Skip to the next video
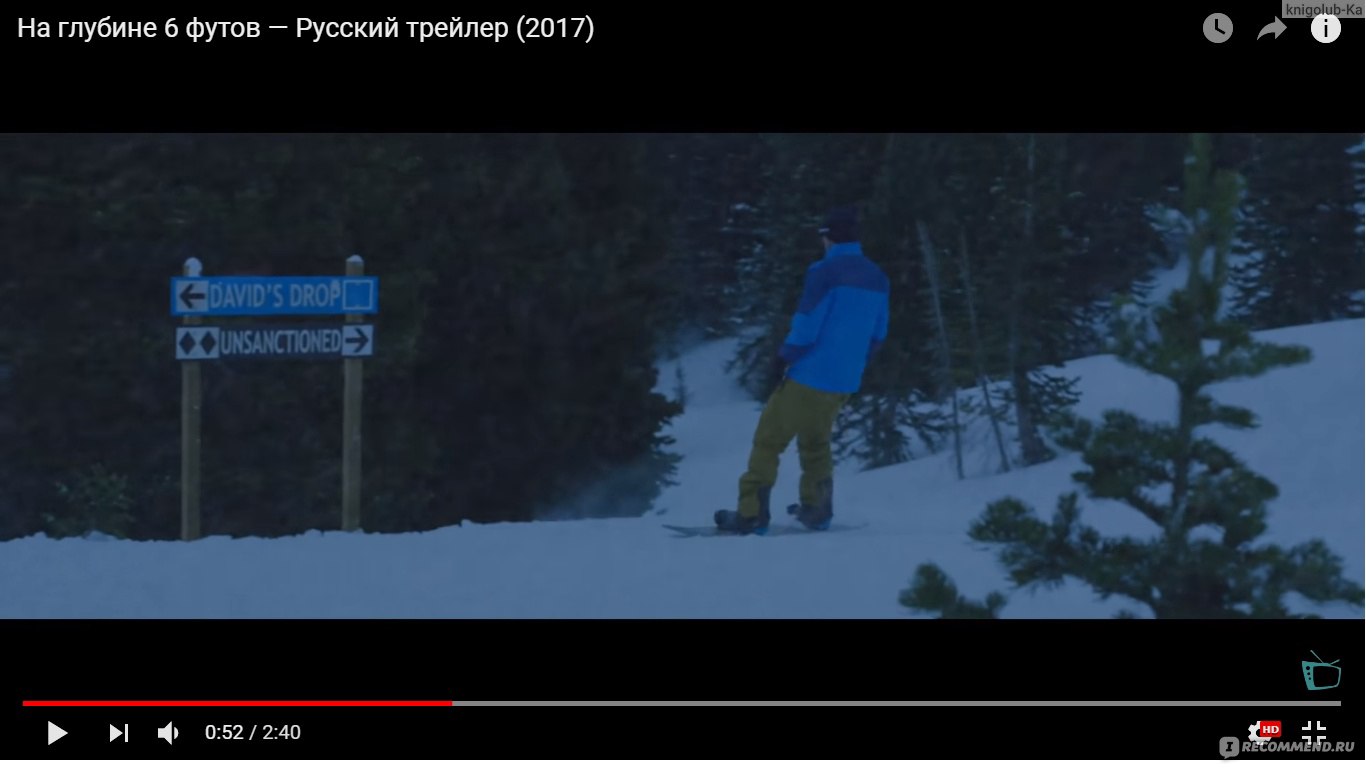 118,733
